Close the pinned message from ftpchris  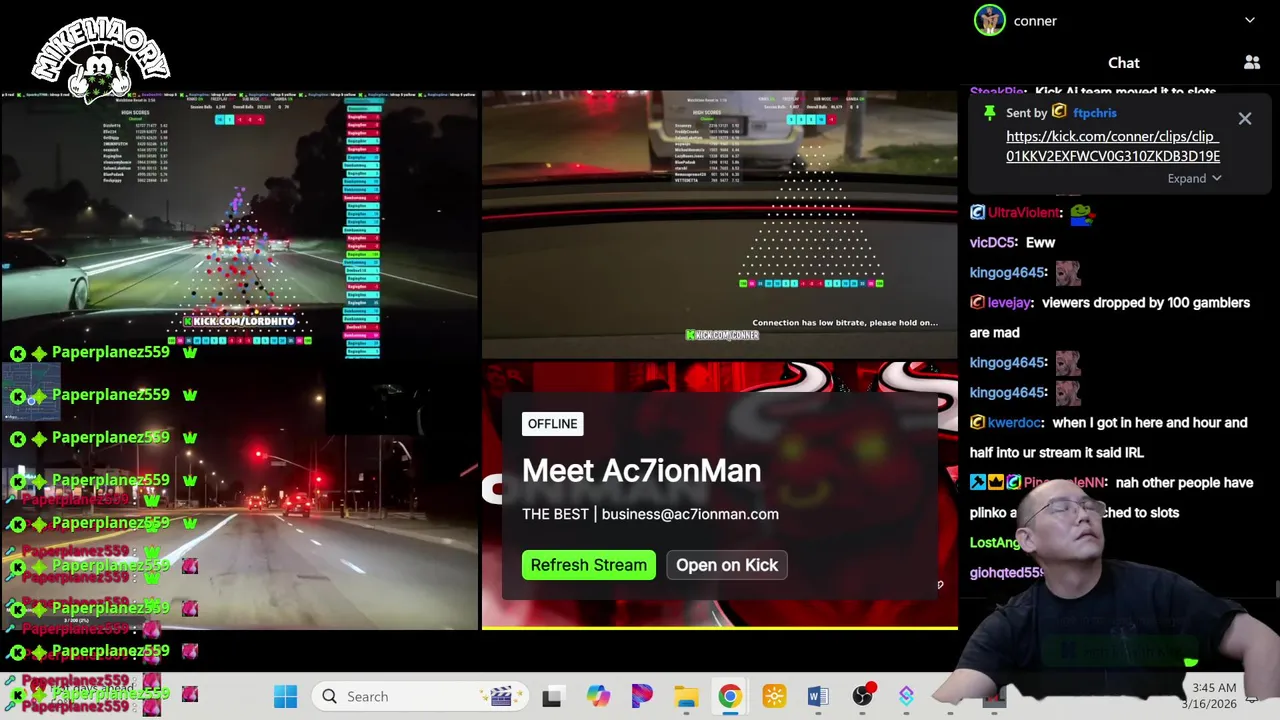[x=1244, y=119]
